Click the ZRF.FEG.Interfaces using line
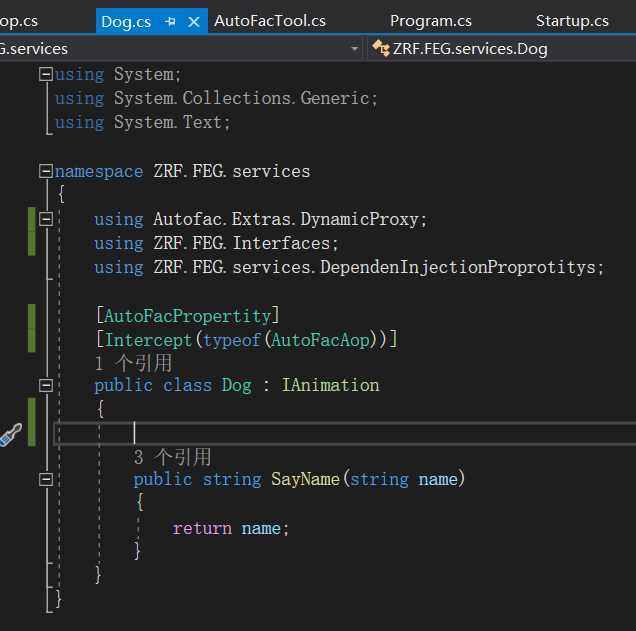 tap(216, 243)
